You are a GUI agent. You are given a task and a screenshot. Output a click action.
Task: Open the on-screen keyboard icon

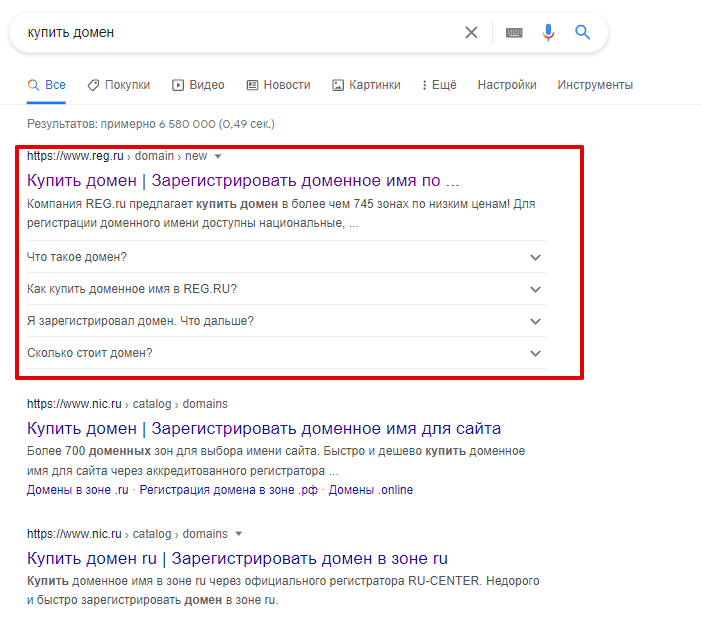coord(514,32)
